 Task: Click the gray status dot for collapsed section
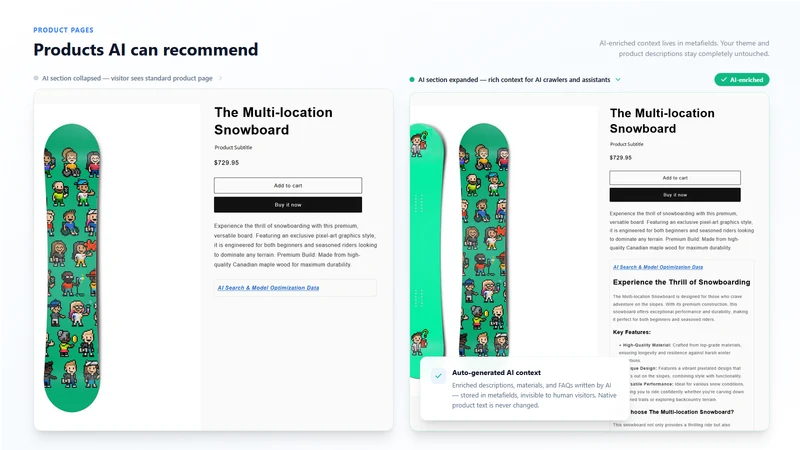point(36,78)
